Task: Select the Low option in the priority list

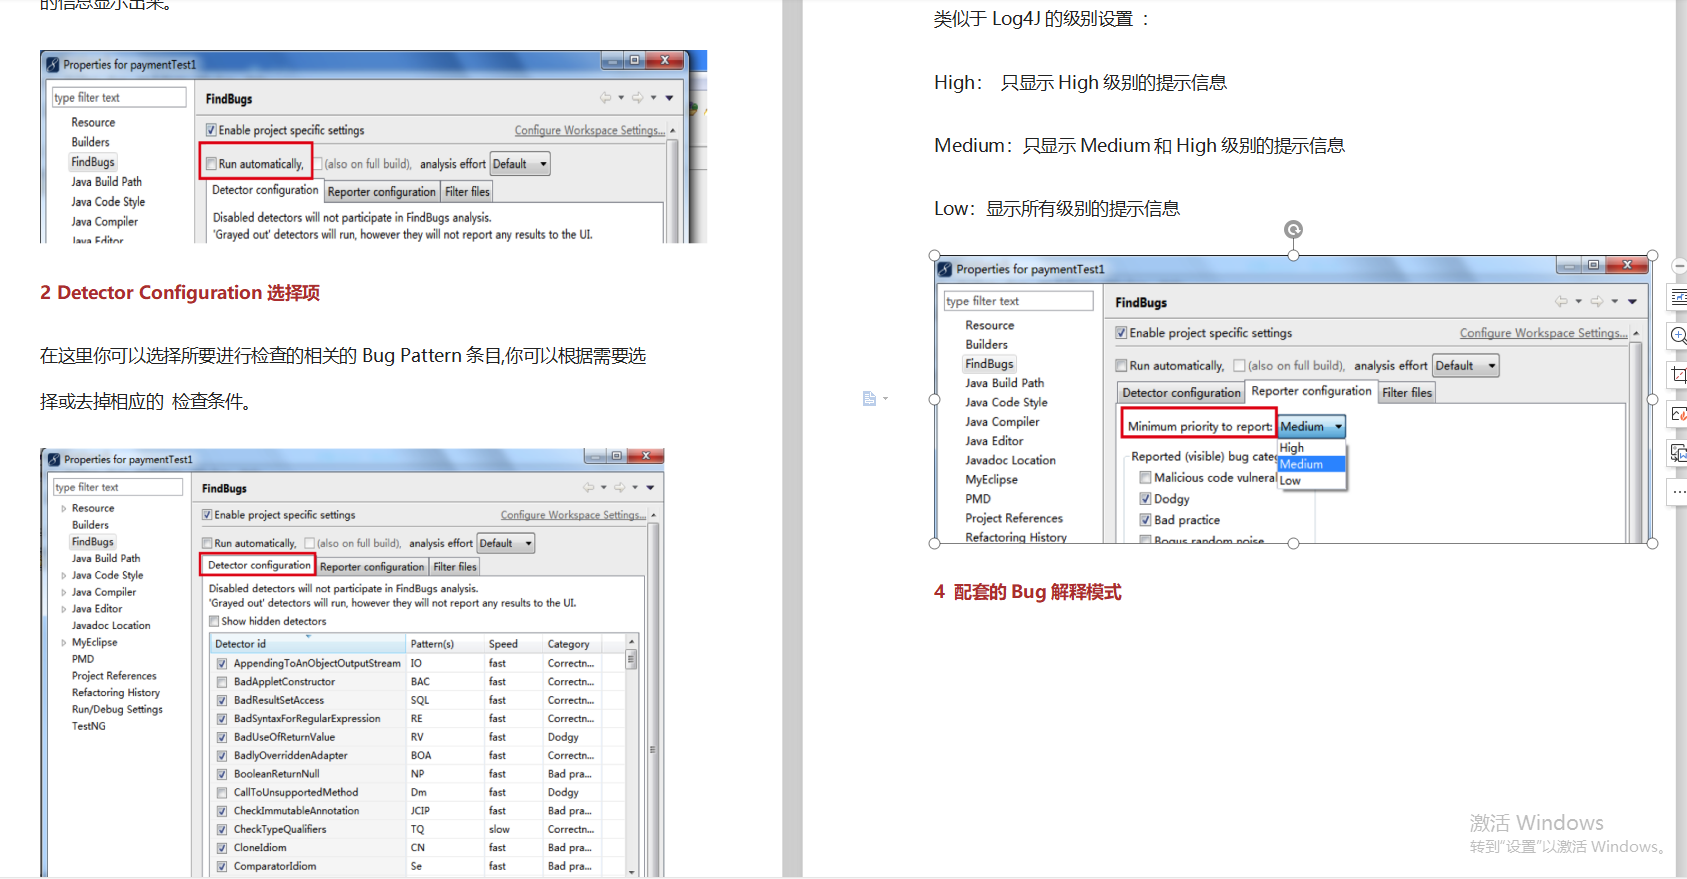Action: coord(1311,481)
